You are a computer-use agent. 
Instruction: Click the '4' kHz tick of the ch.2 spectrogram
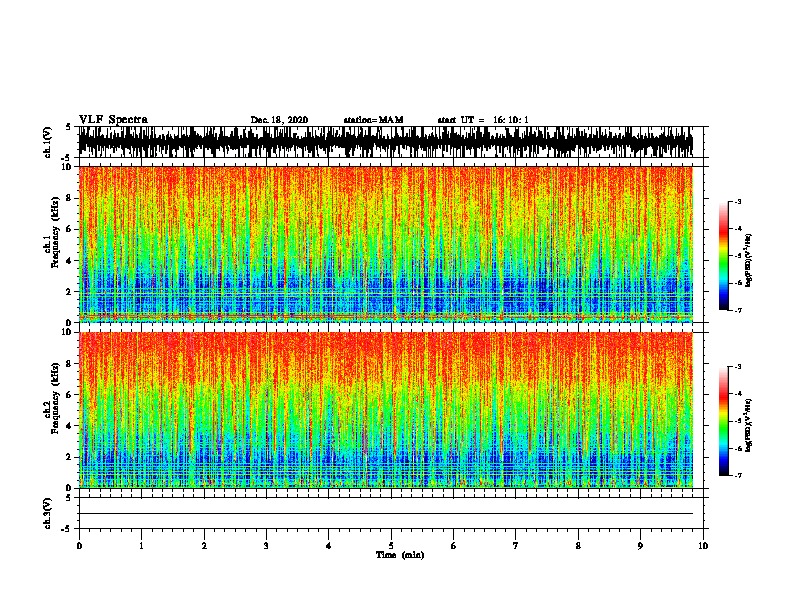pos(69,426)
